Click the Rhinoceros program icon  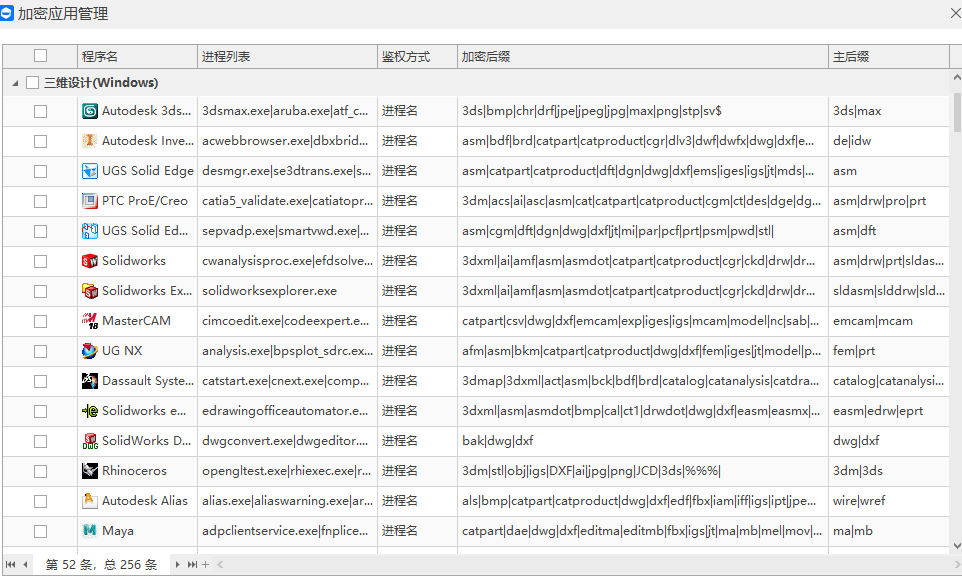tap(90, 471)
